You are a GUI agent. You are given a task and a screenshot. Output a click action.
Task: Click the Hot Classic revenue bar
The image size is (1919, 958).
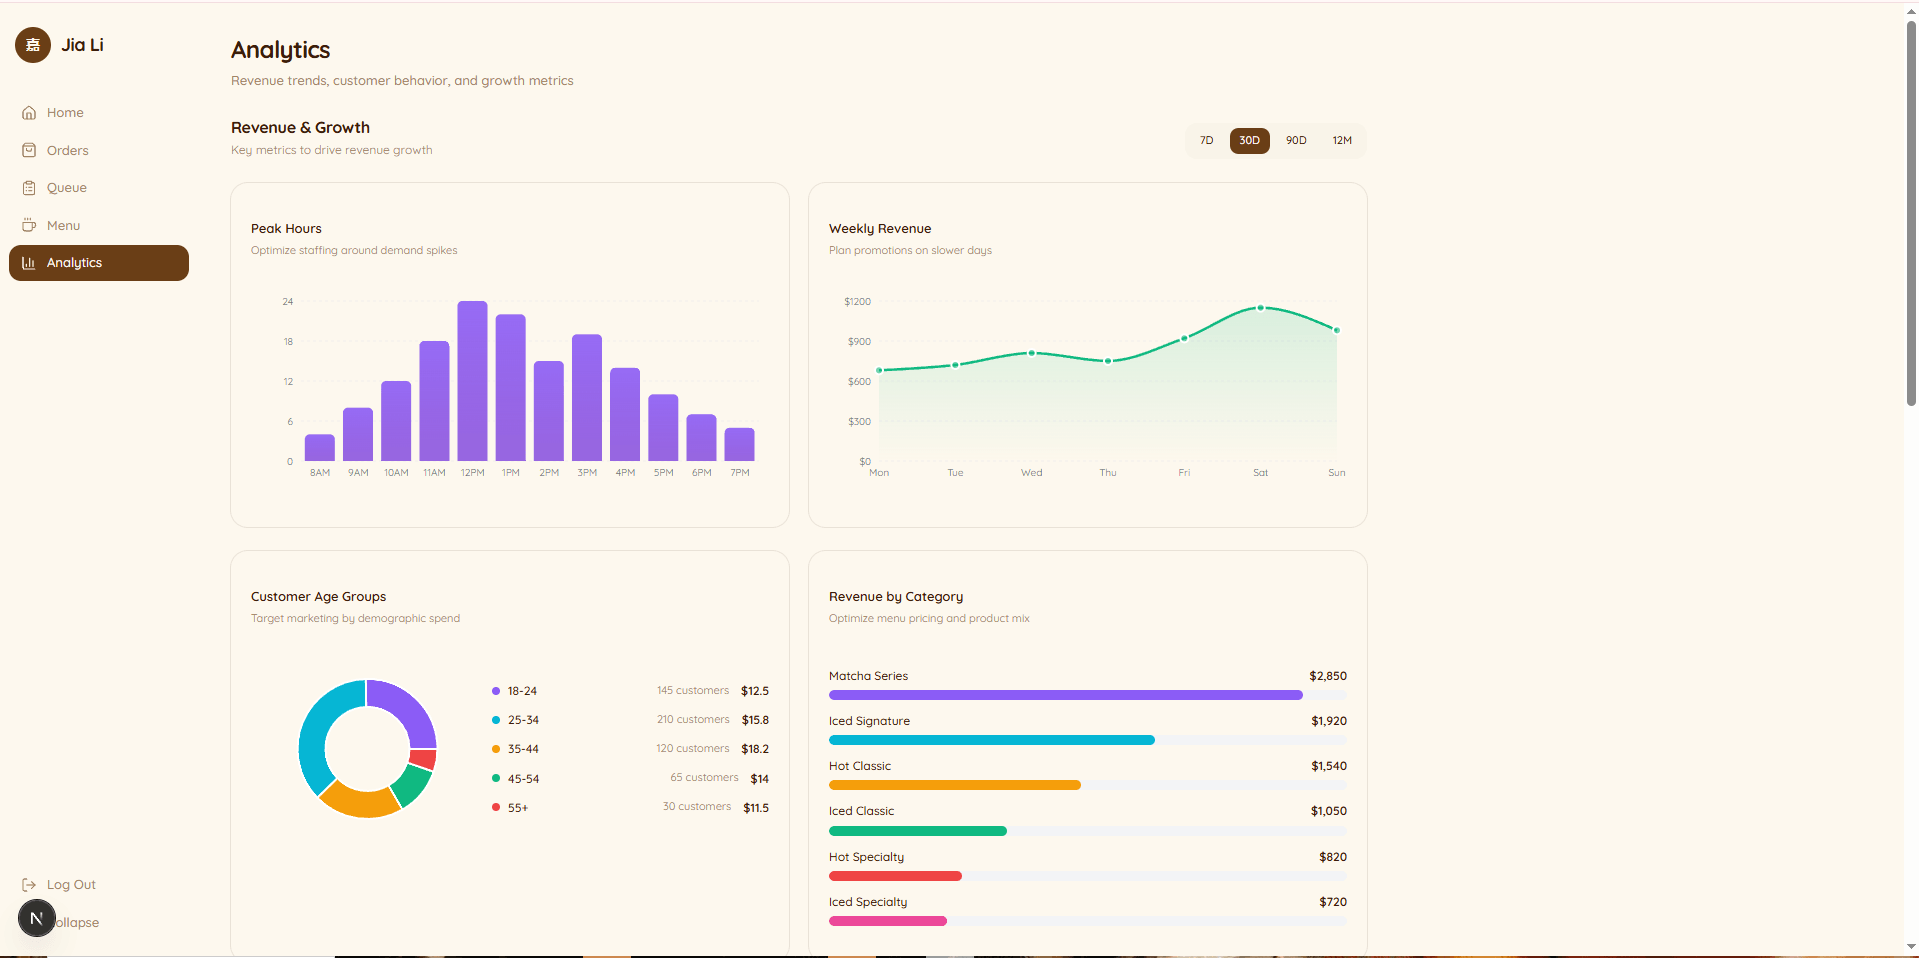click(x=955, y=785)
